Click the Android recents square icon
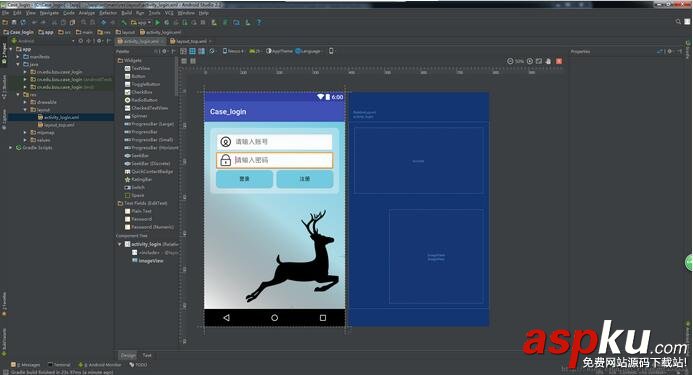The image size is (693, 375). pyautogui.click(x=323, y=318)
